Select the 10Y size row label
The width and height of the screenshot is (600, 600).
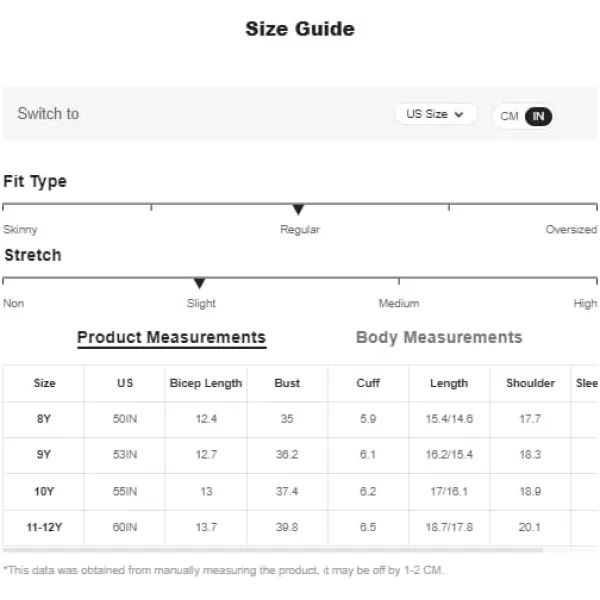[x=44, y=491]
